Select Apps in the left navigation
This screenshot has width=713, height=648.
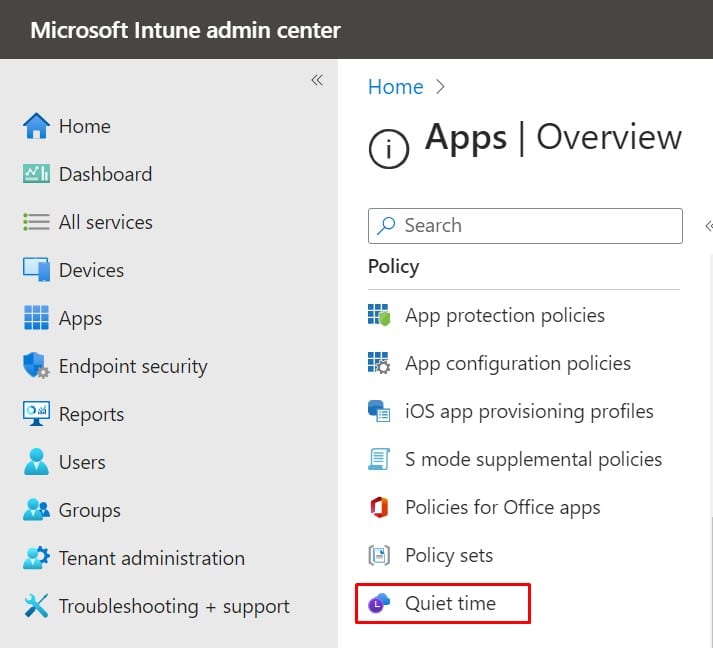click(80, 318)
